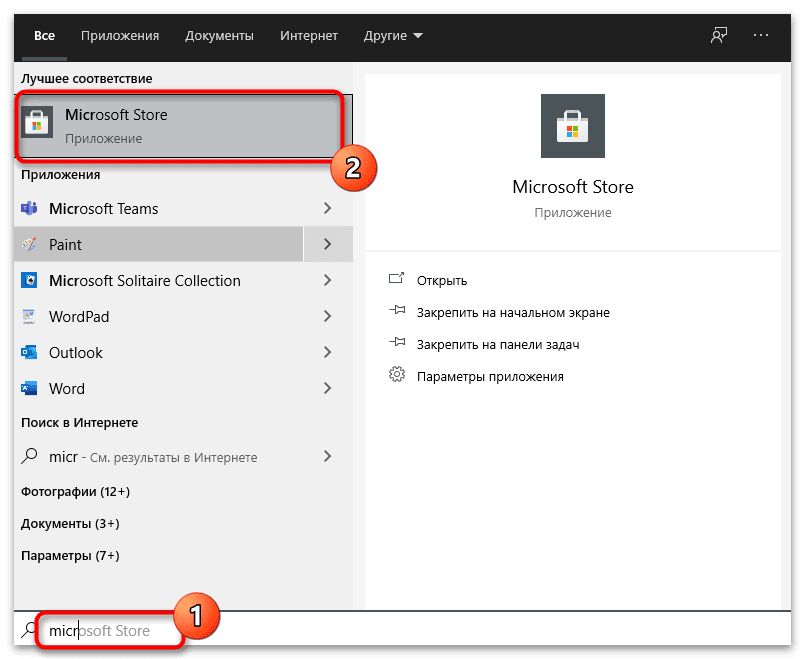Expand Microsoft Teams result chevron
This screenshot has width=805, height=659.
(x=328, y=208)
